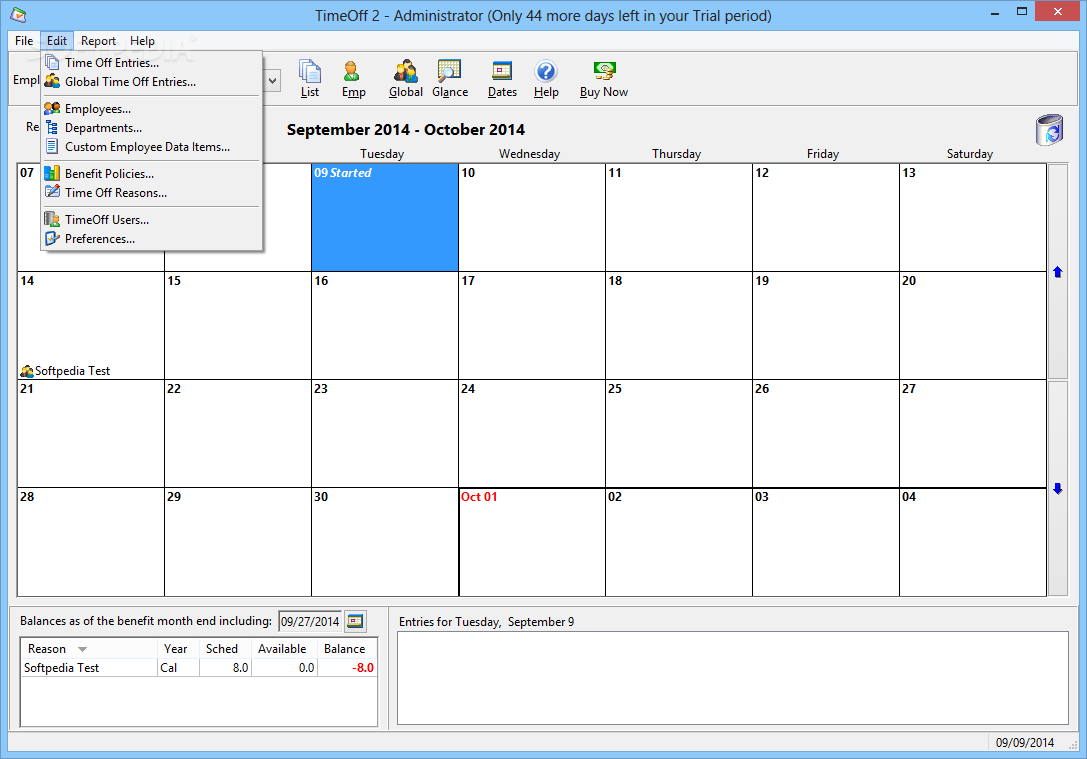Select calendar day 25

coord(679,433)
